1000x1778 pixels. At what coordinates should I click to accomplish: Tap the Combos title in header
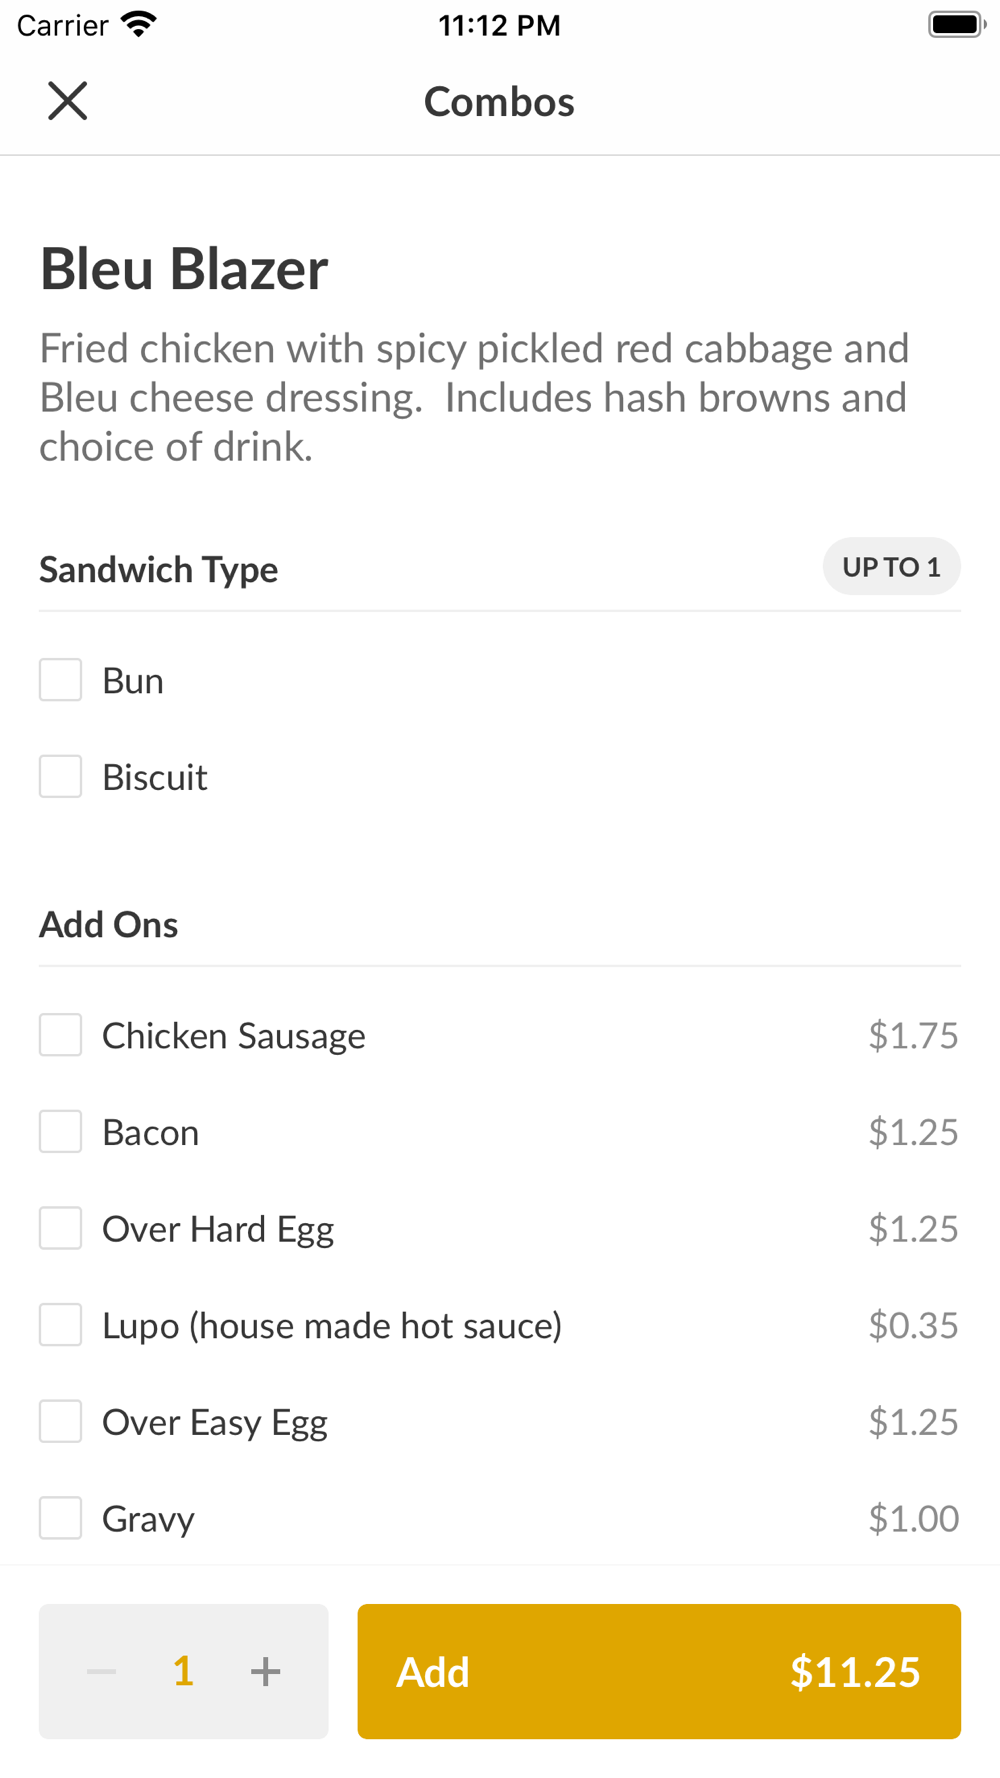pos(499,101)
